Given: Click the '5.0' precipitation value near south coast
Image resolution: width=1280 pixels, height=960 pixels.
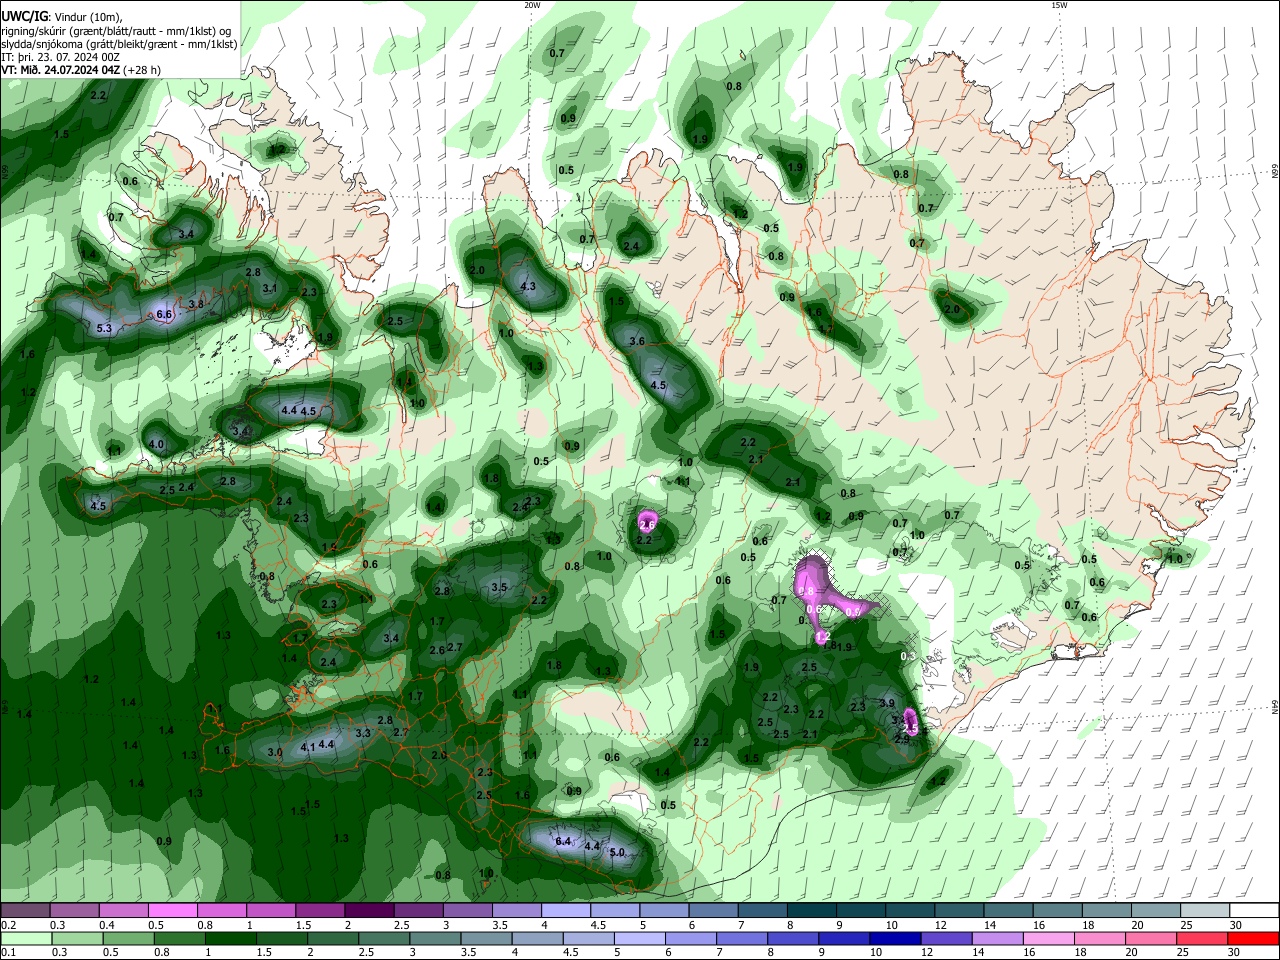Looking at the screenshot, I should [617, 852].
